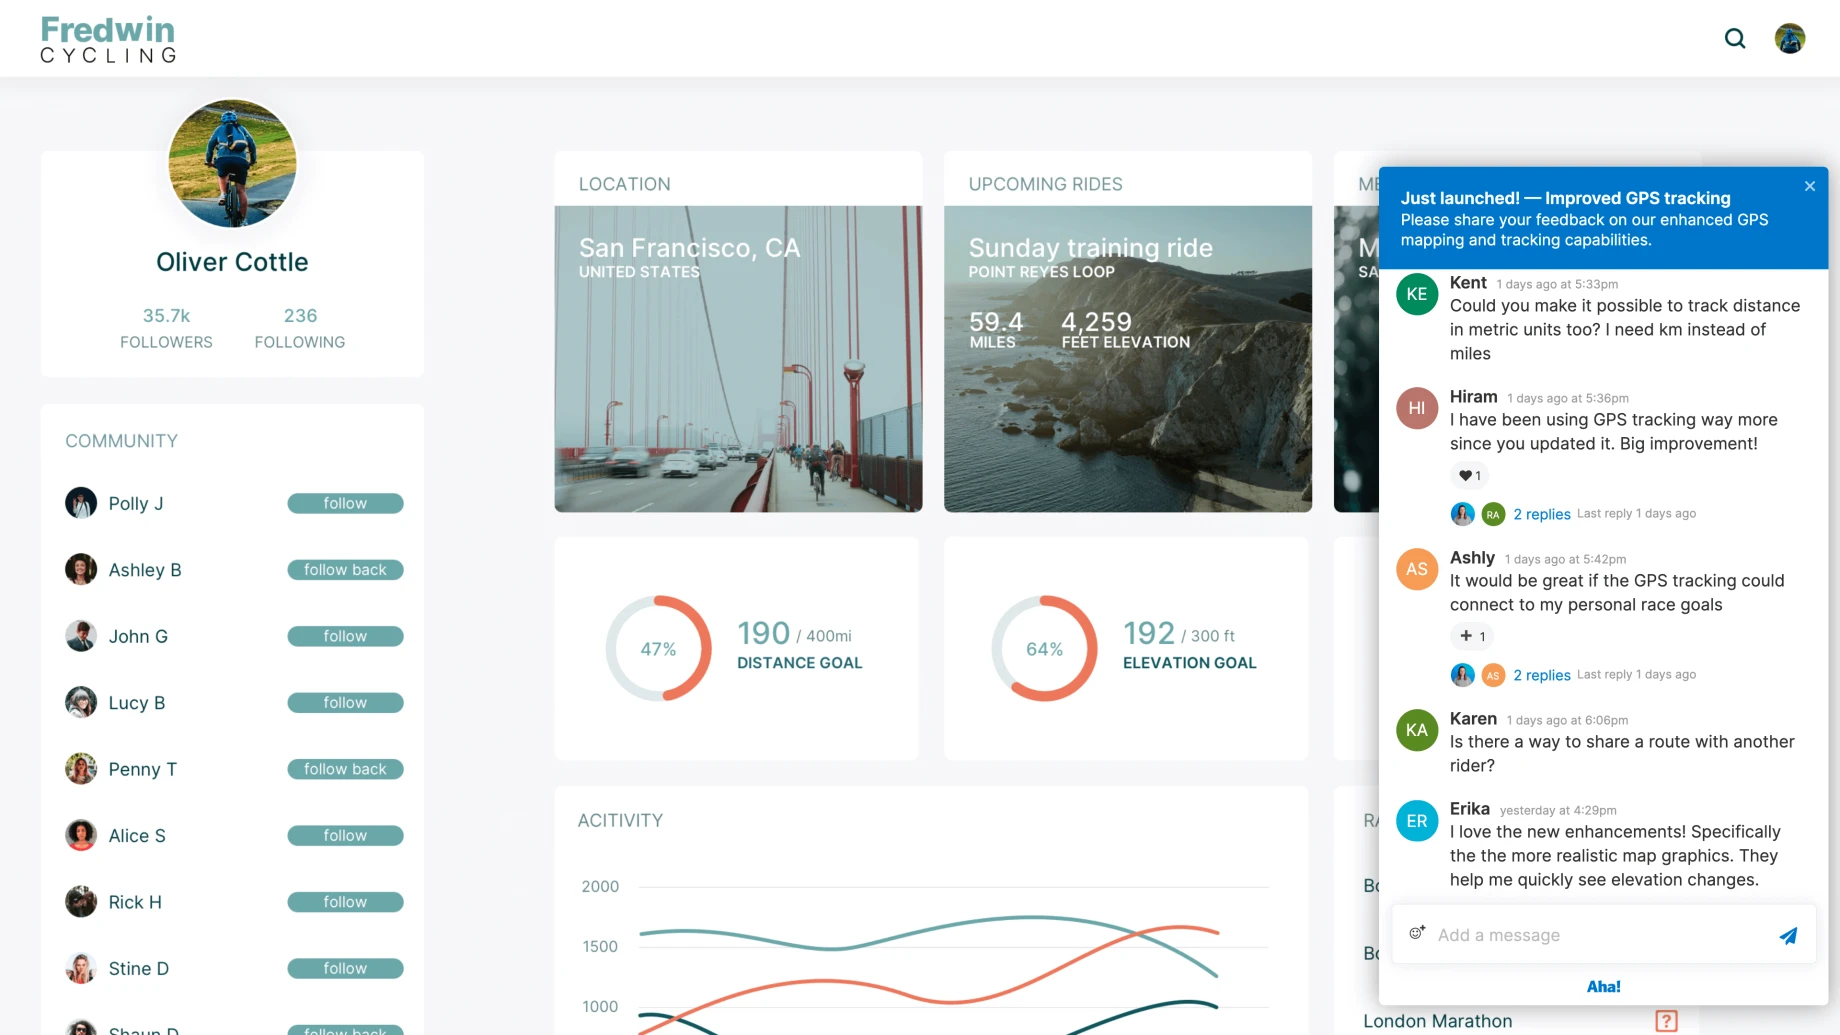The width and height of the screenshot is (1840, 1035).
Task: Open Rick H's profile picture
Action: (x=81, y=902)
